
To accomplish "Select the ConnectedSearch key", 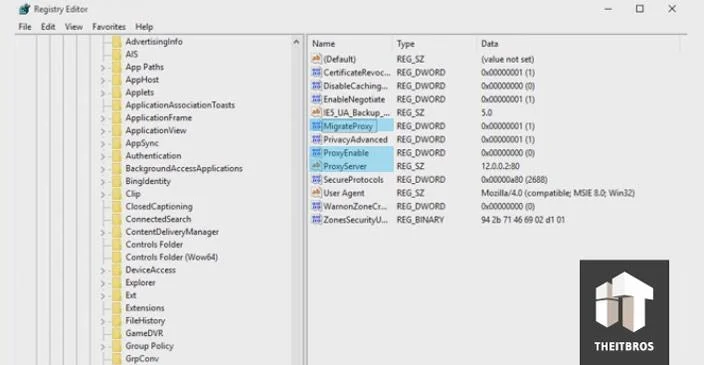I will click(158, 219).
